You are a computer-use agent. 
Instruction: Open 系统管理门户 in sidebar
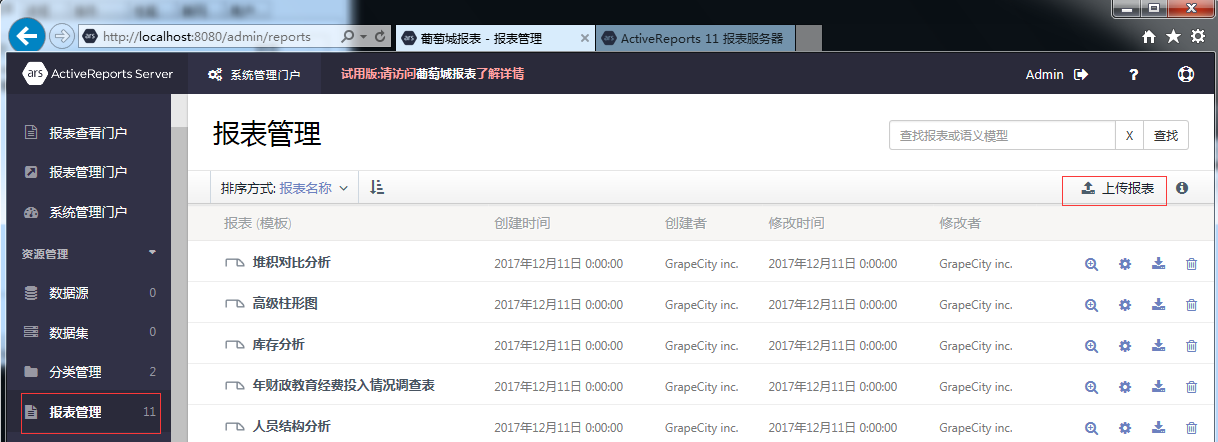click(86, 212)
